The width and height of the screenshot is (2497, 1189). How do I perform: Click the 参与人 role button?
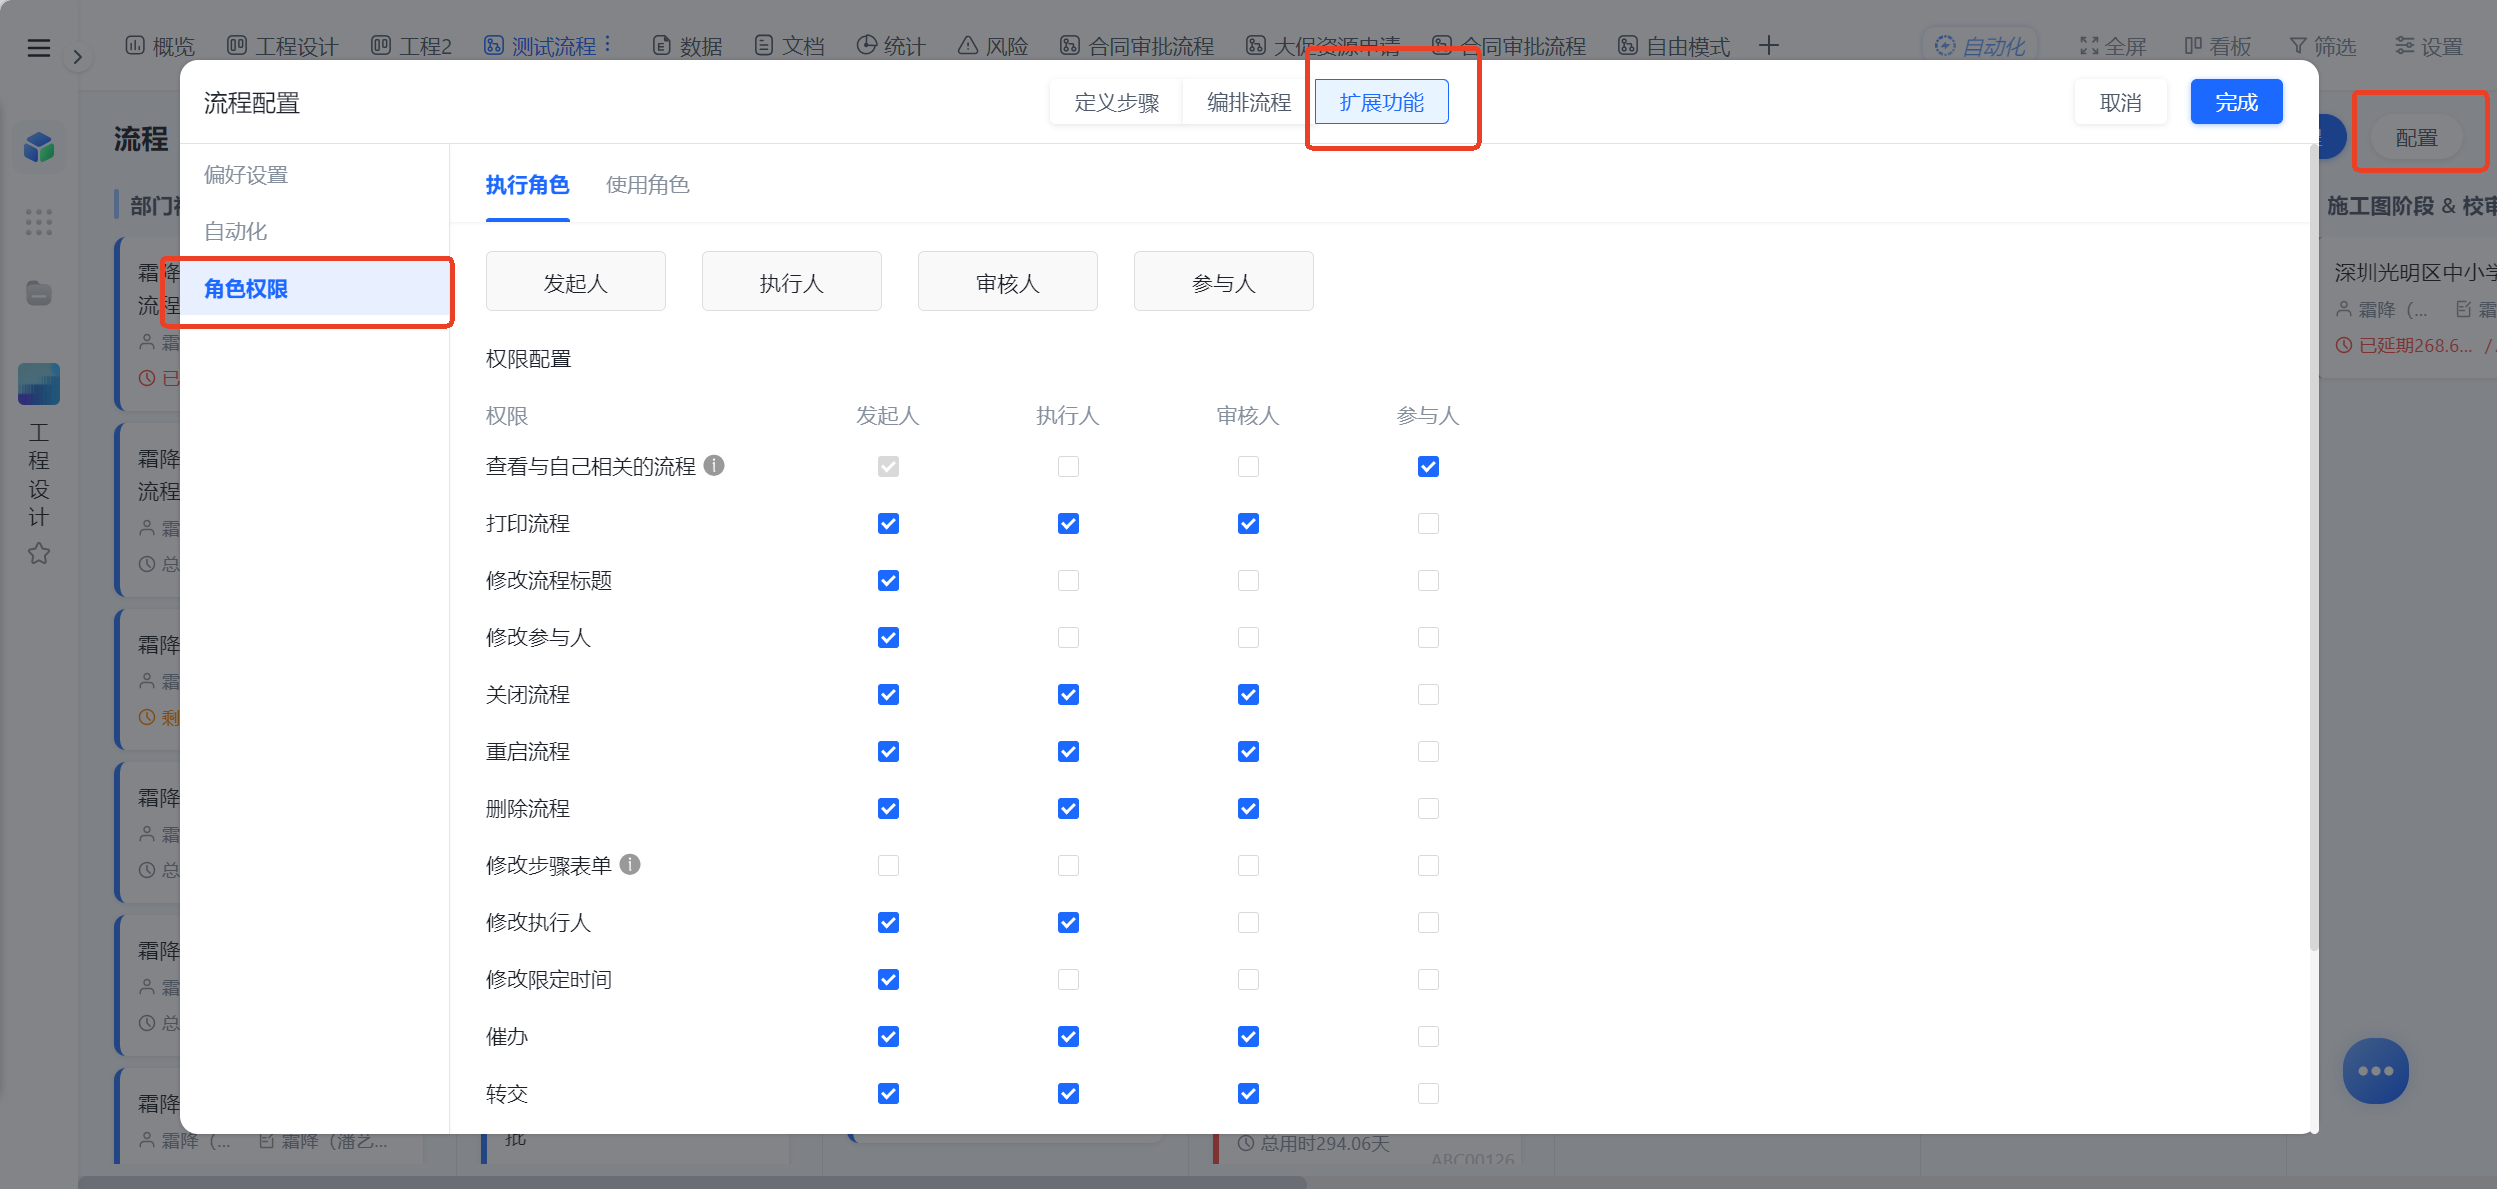(x=1223, y=282)
